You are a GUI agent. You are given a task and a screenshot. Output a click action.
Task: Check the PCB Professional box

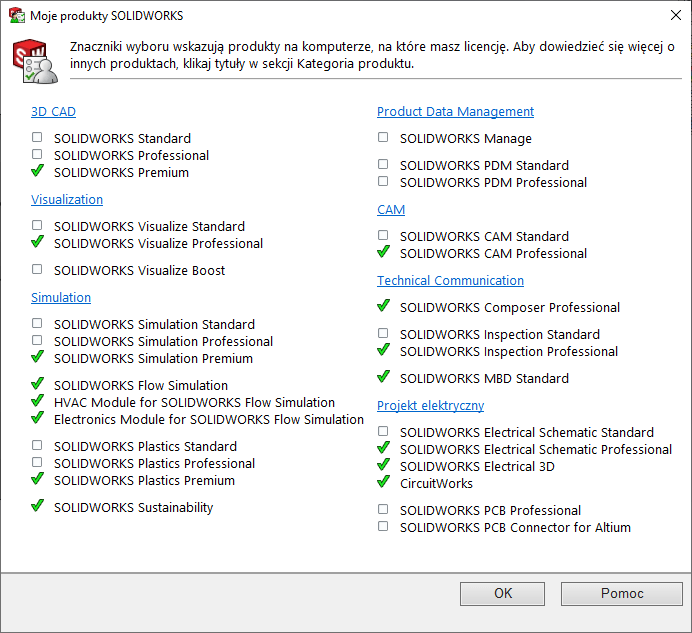tap(383, 509)
